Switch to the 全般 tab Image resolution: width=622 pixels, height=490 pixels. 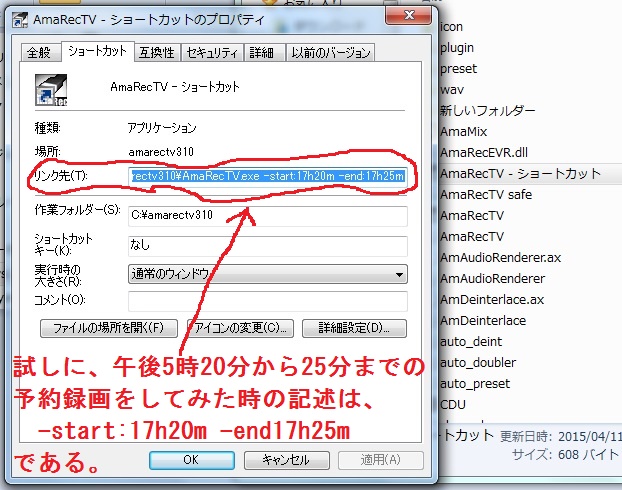(39, 52)
